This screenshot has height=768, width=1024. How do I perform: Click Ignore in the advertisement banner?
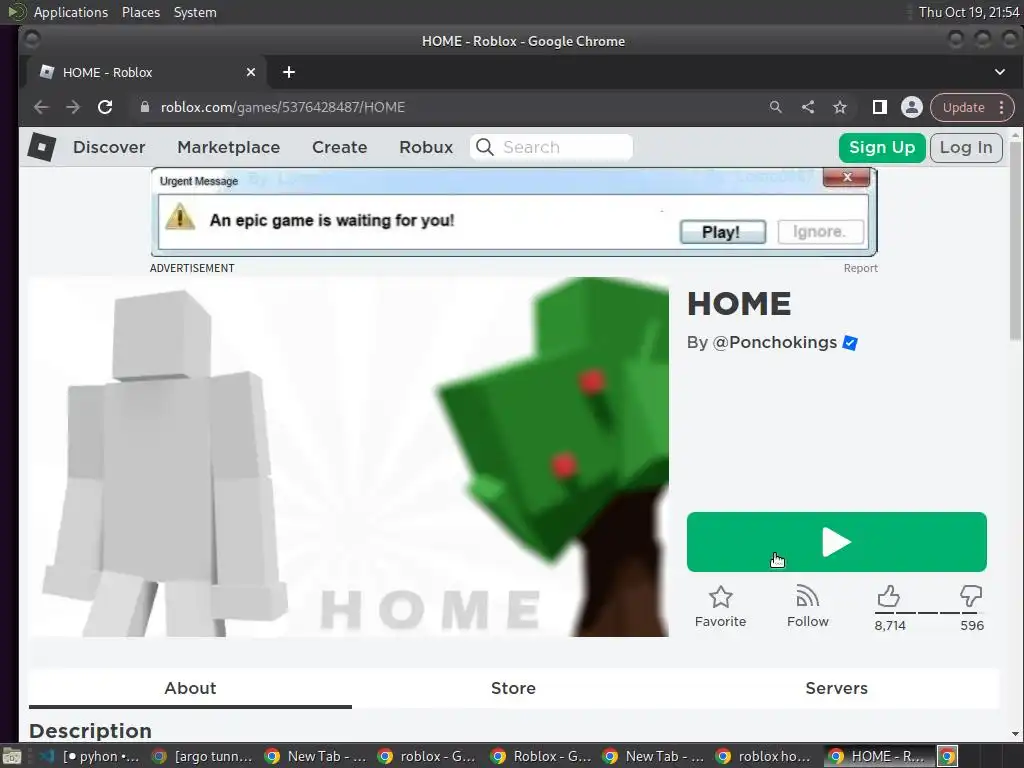pyautogui.click(x=820, y=231)
